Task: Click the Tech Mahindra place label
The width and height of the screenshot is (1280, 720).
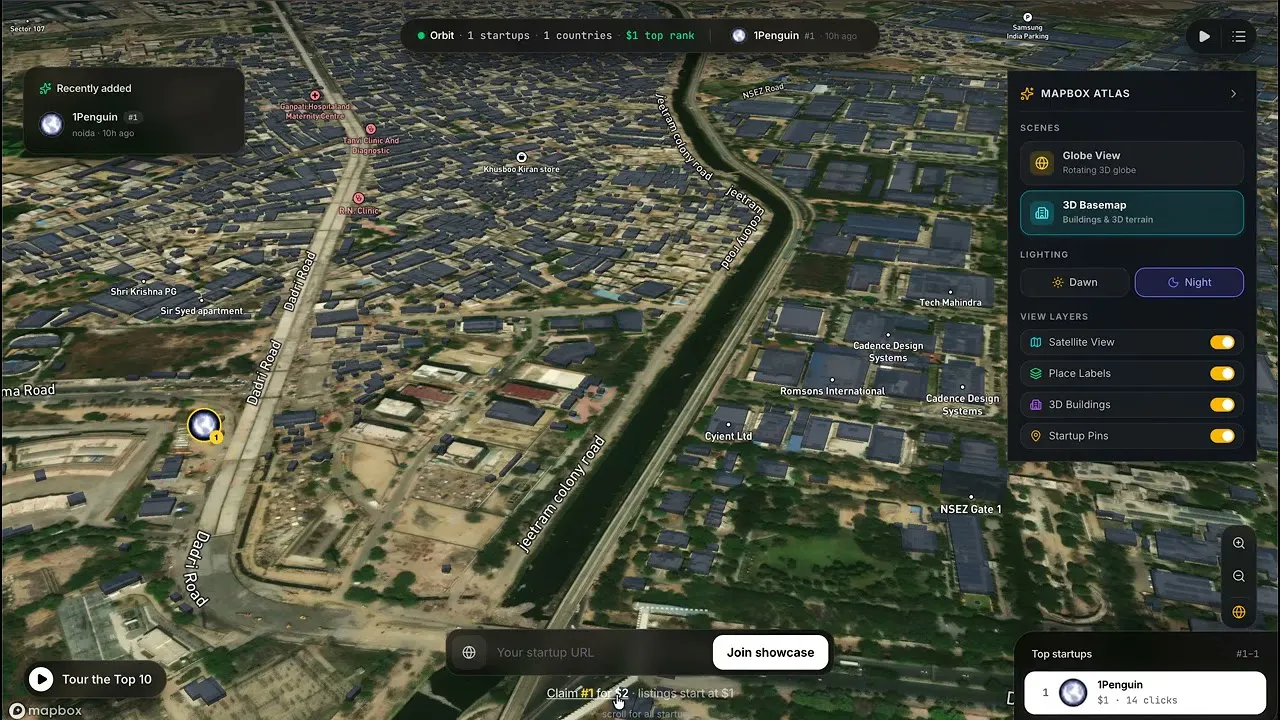Action: [x=950, y=302]
